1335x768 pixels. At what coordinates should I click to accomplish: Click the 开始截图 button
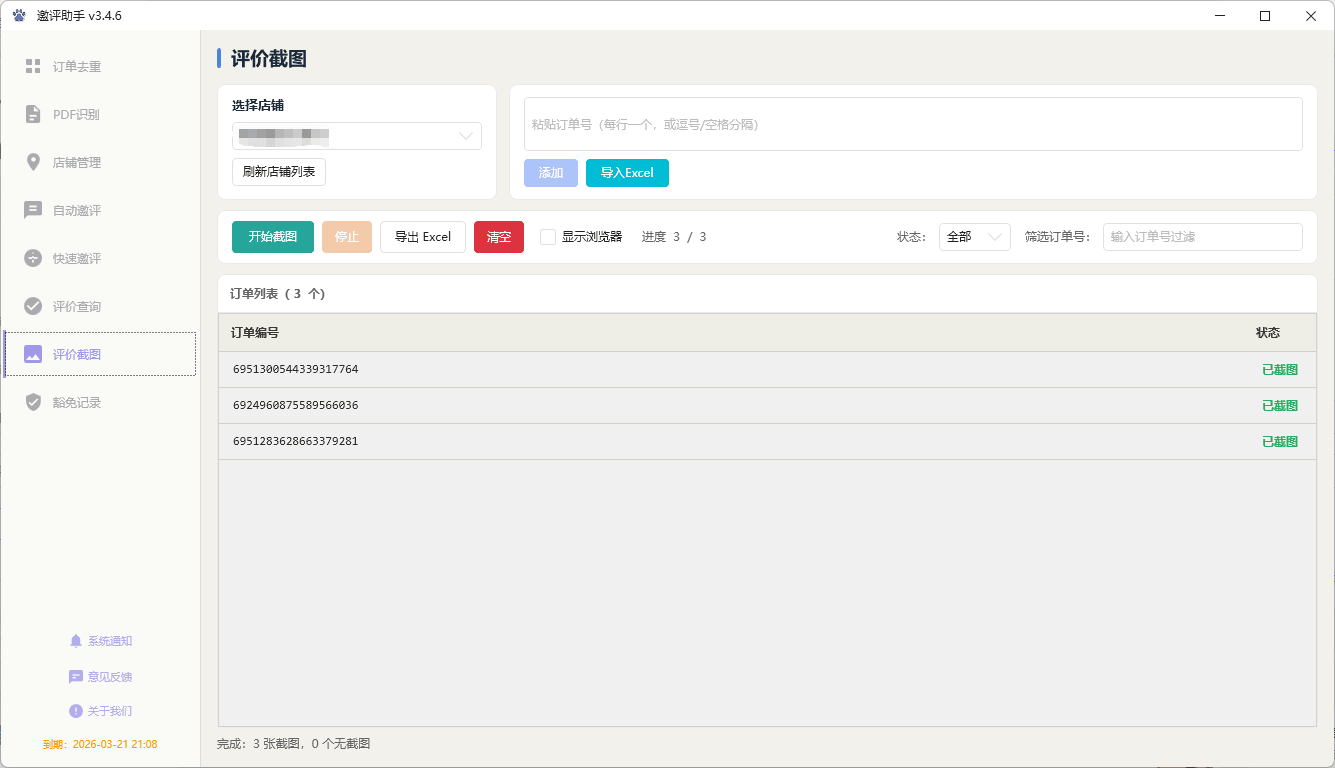point(273,237)
